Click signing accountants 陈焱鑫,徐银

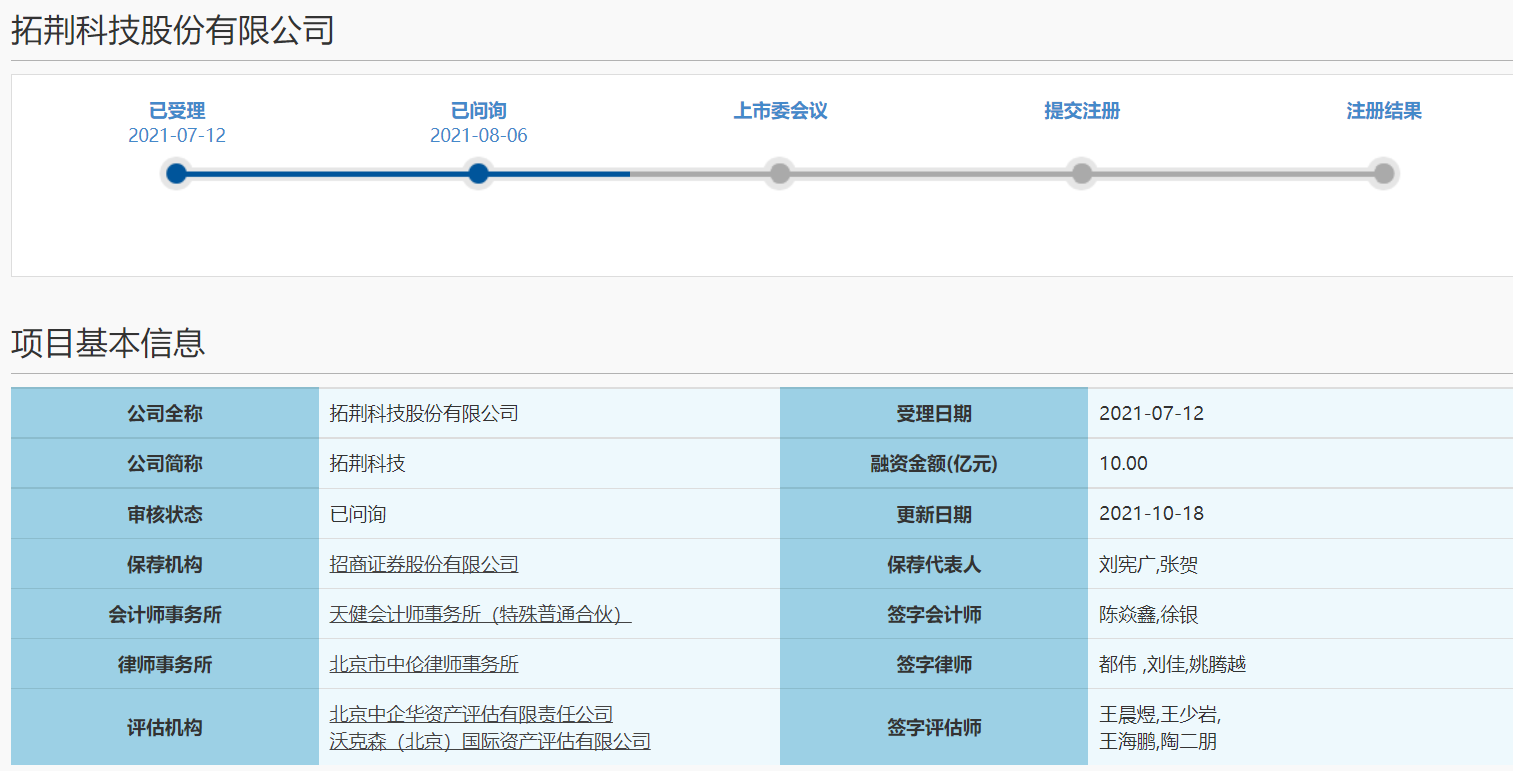click(x=1148, y=614)
